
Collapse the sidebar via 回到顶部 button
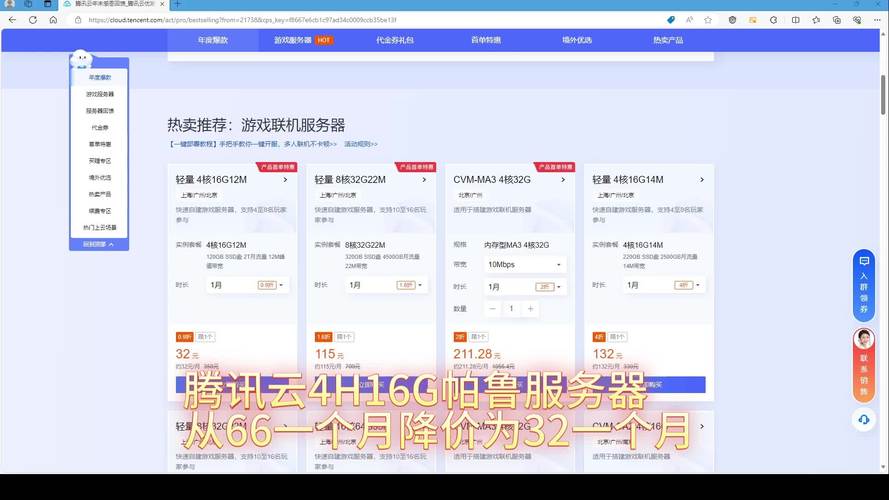pos(99,244)
